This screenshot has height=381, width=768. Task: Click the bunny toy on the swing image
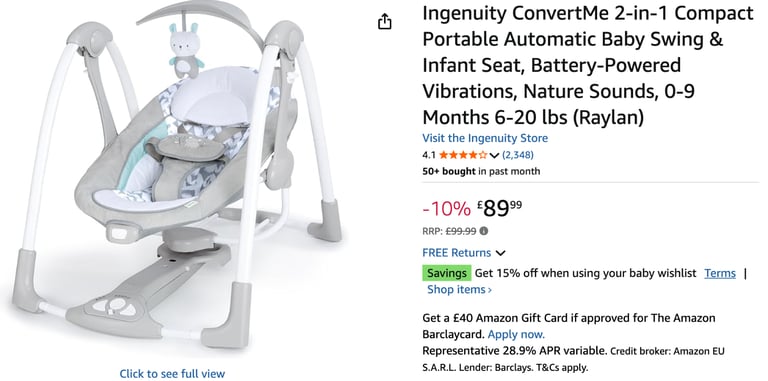[x=186, y=50]
